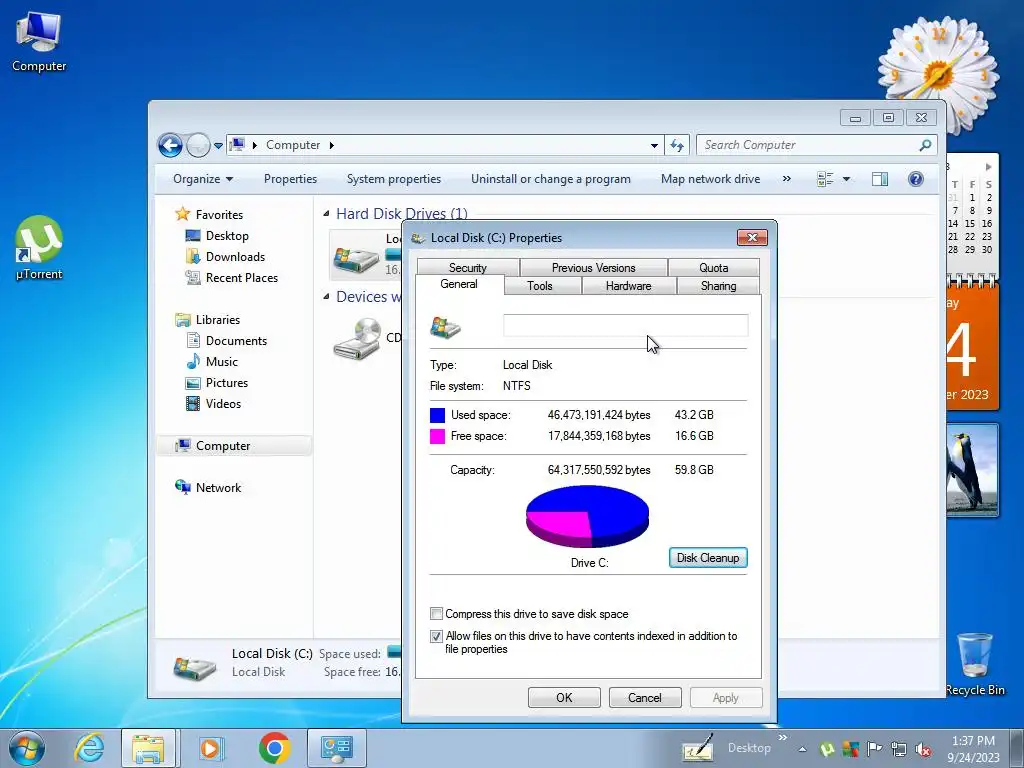The height and width of the screenshot is (768, 1024).
Task: Collapse the Devices with removable storage group
Action: click(326, 296)
